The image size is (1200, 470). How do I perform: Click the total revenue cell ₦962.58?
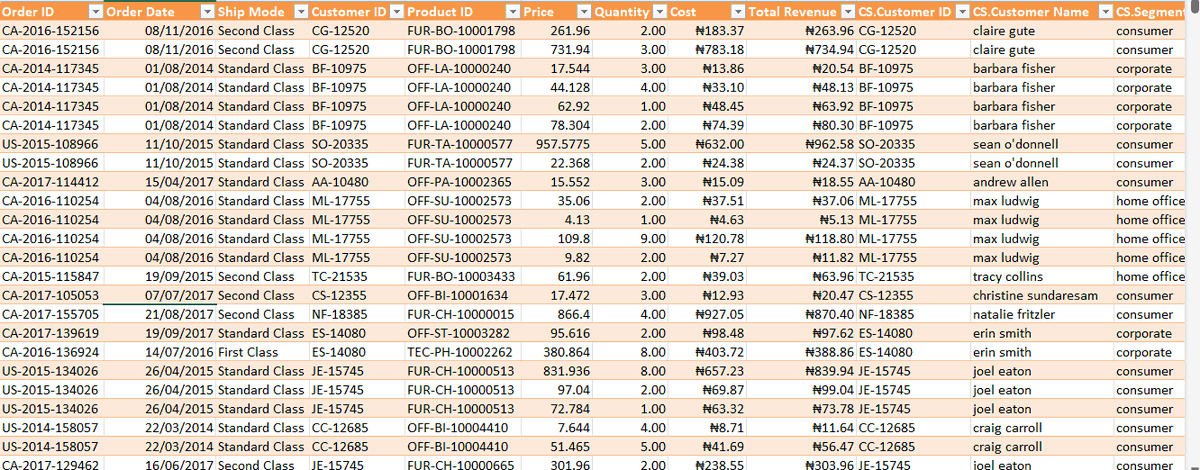(x=802, y=144)
